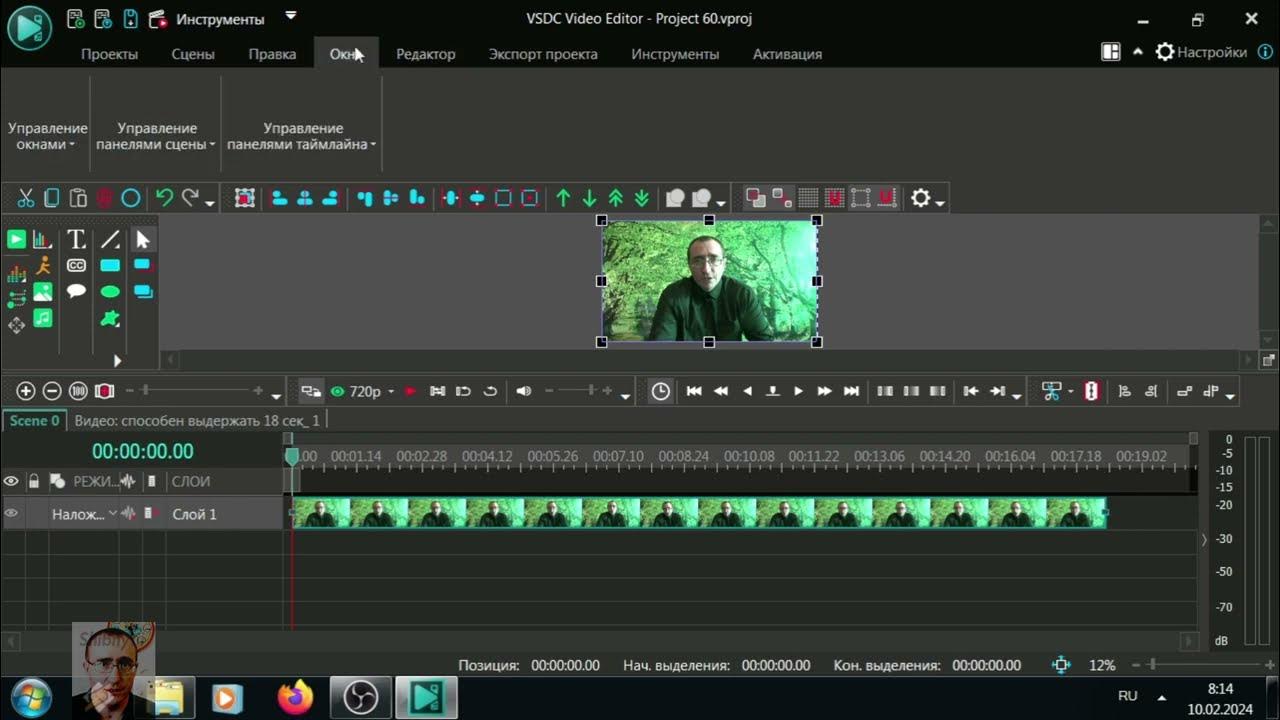1280x720 pixels.
Task: Select the ellipse shape tool
Action: click(x=110, y=292)
